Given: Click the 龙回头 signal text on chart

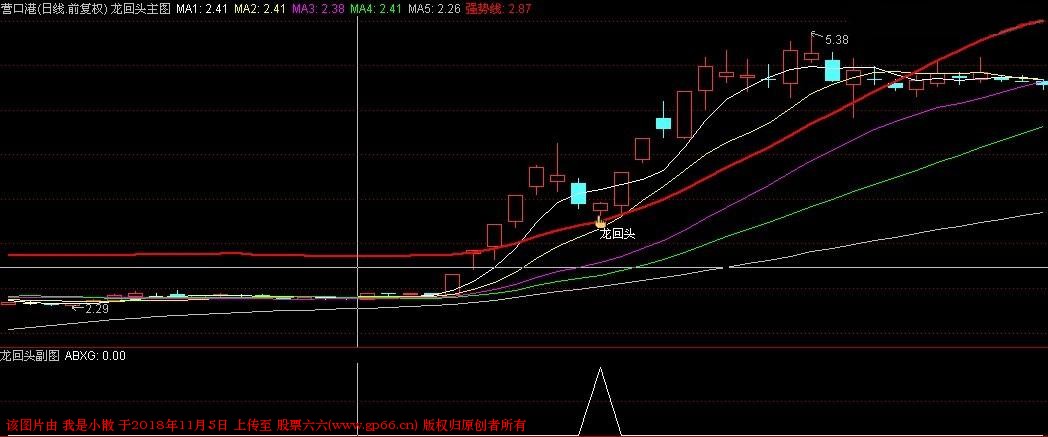Looking at the screenshot, I should click(x=617, y=234).
